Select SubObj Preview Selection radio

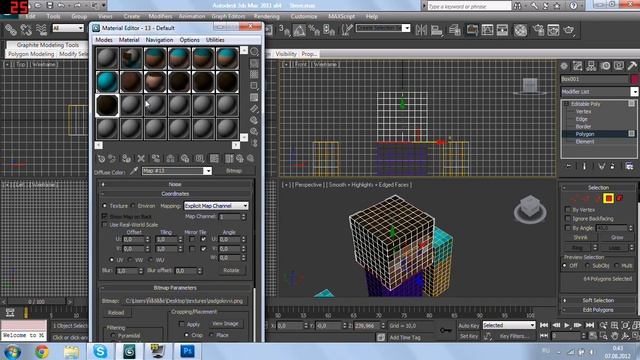pyautogui.click(x=587, y=265)
